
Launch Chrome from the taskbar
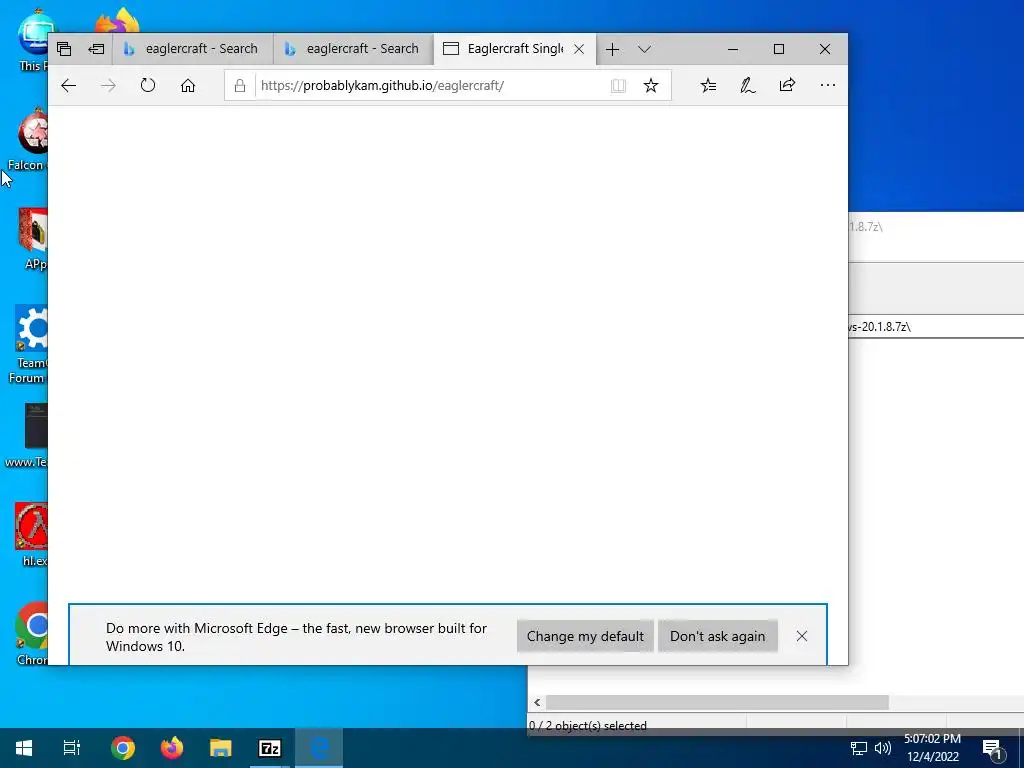coord(123,748)
